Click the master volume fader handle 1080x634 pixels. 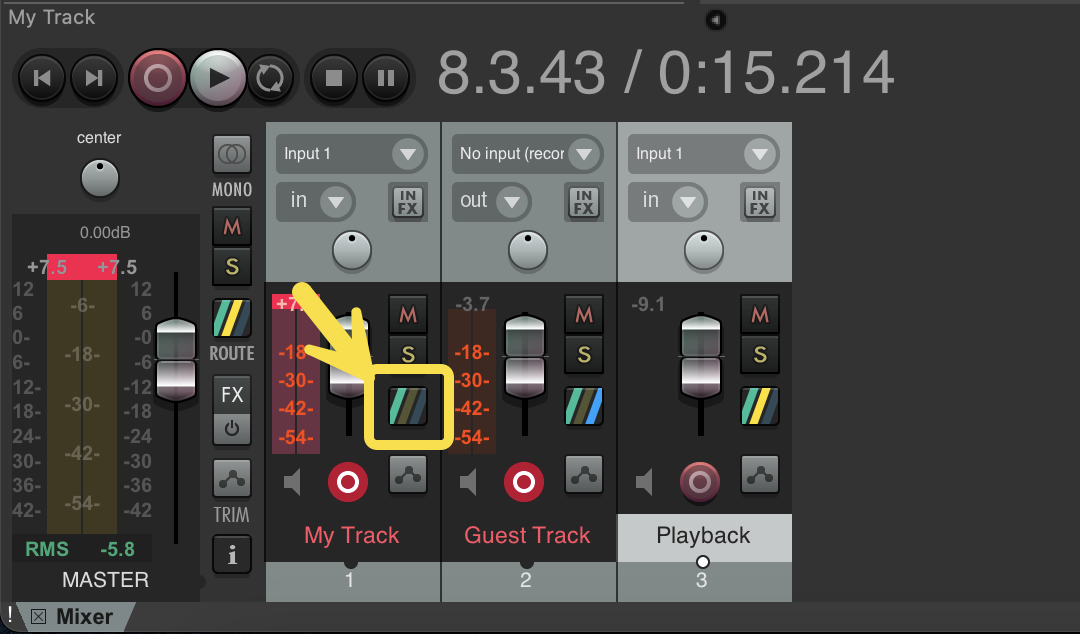click(x=176, y=360)
